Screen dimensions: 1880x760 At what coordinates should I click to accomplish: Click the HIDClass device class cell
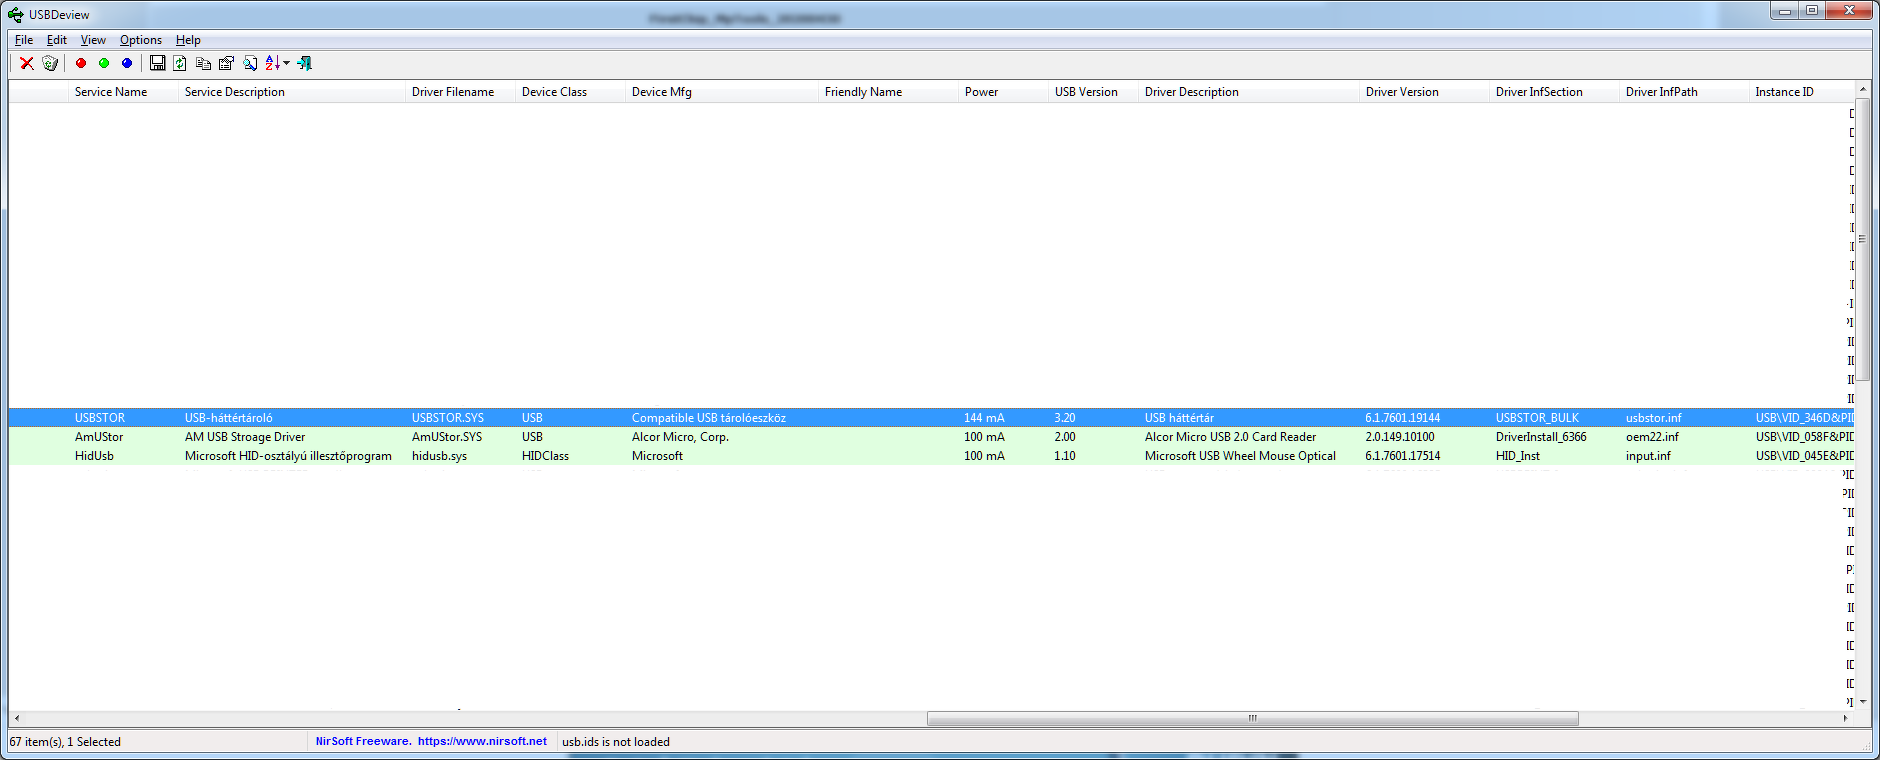click(545, 456)
